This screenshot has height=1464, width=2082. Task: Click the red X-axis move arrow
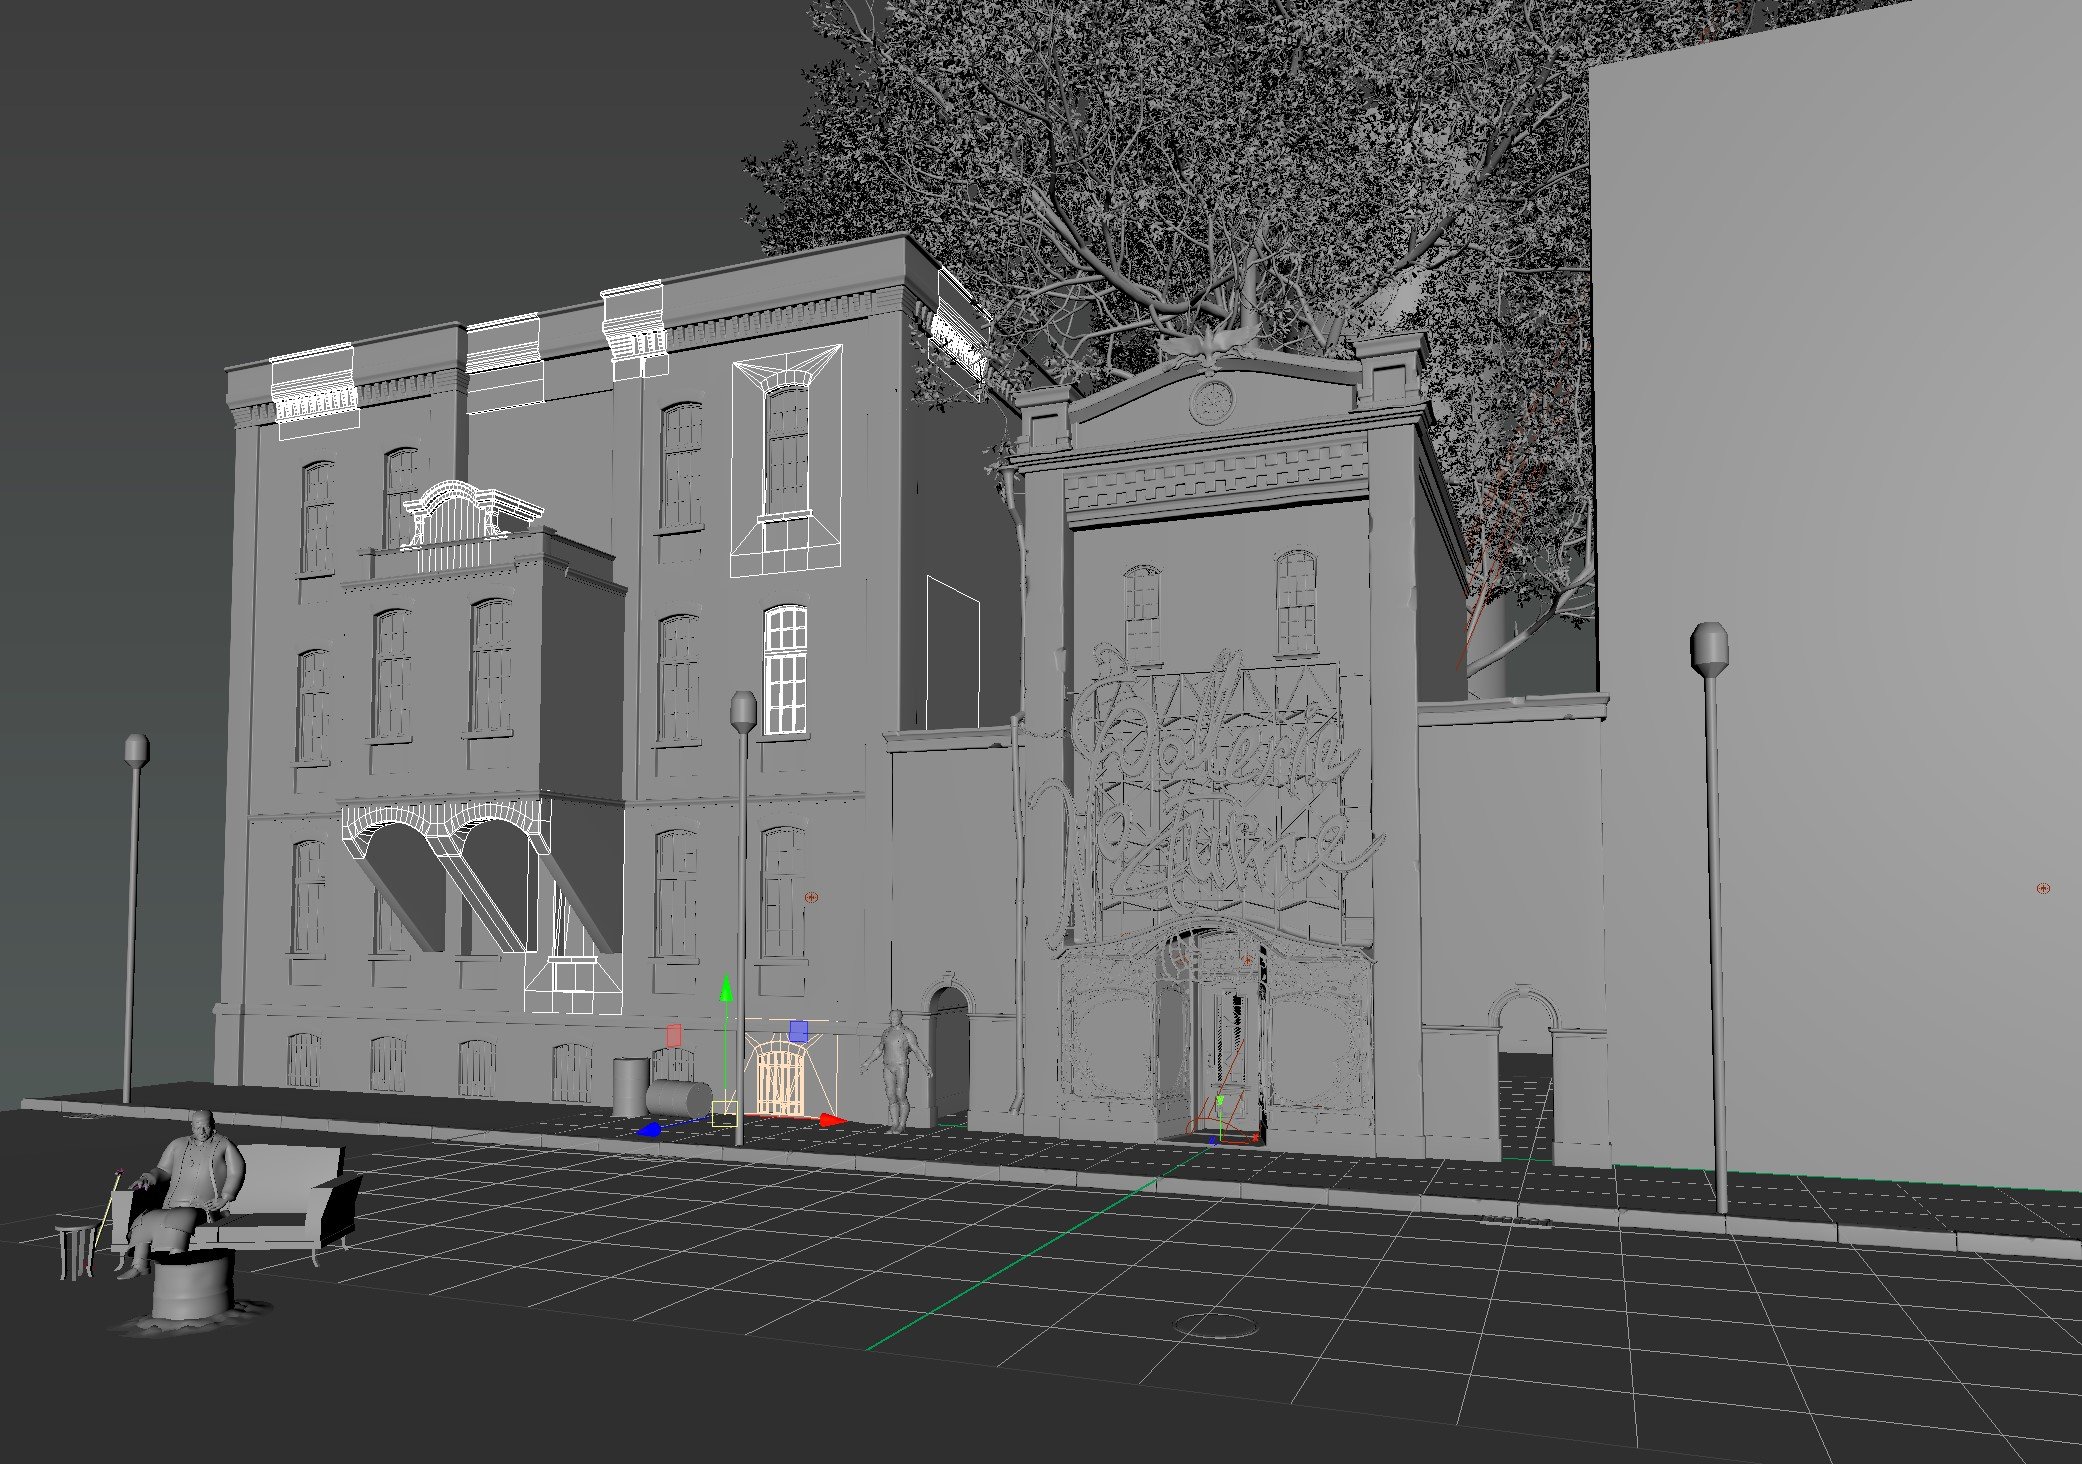[x=831, y=1120]
